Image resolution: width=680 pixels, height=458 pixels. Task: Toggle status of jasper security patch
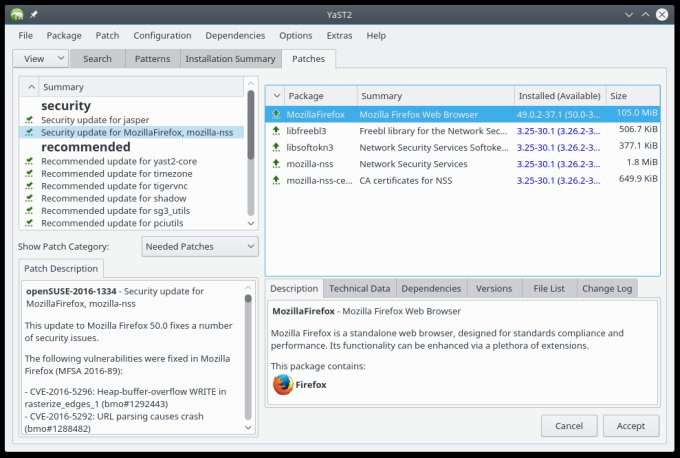[29, 120]
